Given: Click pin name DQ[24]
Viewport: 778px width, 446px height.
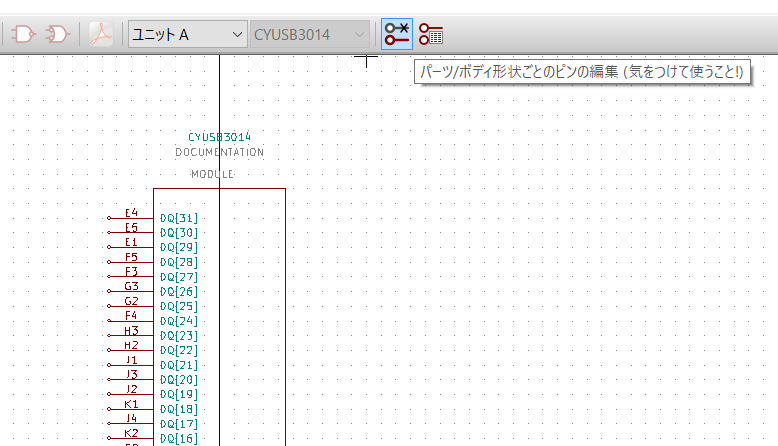Looking at the screenshot, I should (179, 321).
